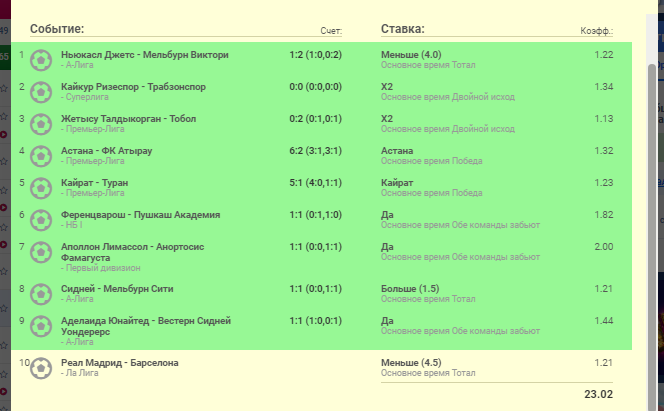Click bet Астана in Ставка column

pos(397,151)
